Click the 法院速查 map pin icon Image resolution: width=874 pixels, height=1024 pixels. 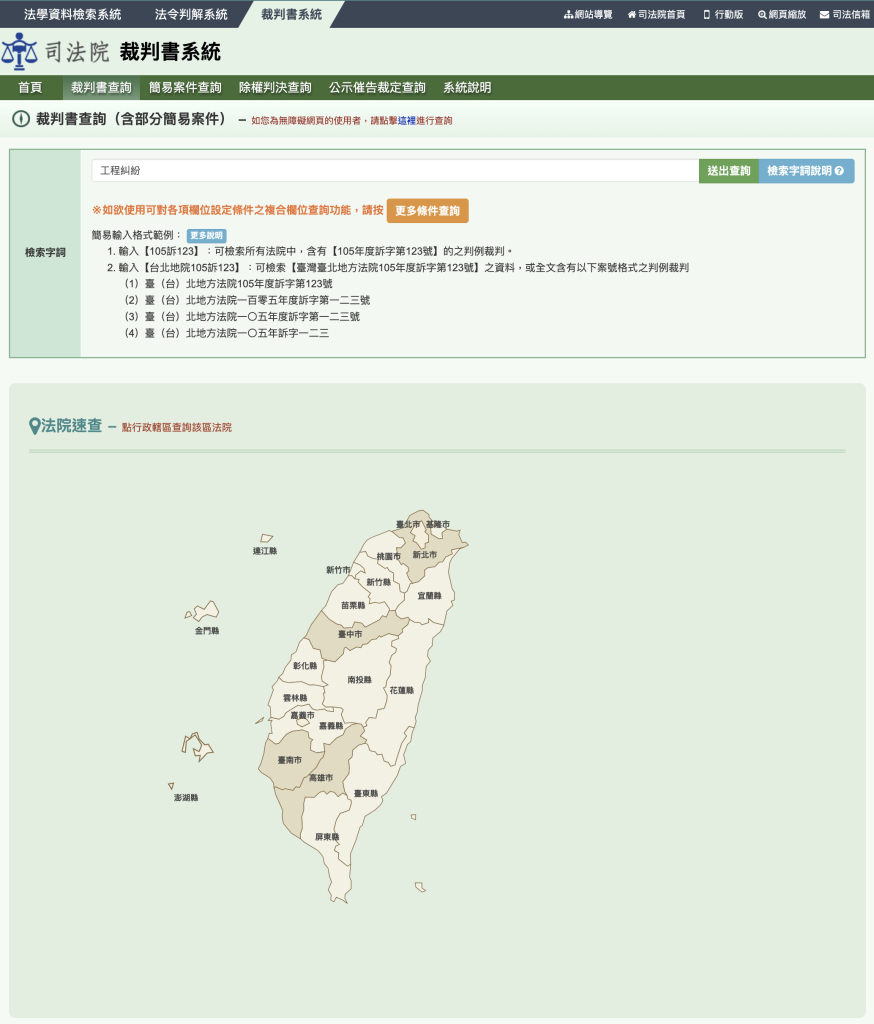[35, 426]
